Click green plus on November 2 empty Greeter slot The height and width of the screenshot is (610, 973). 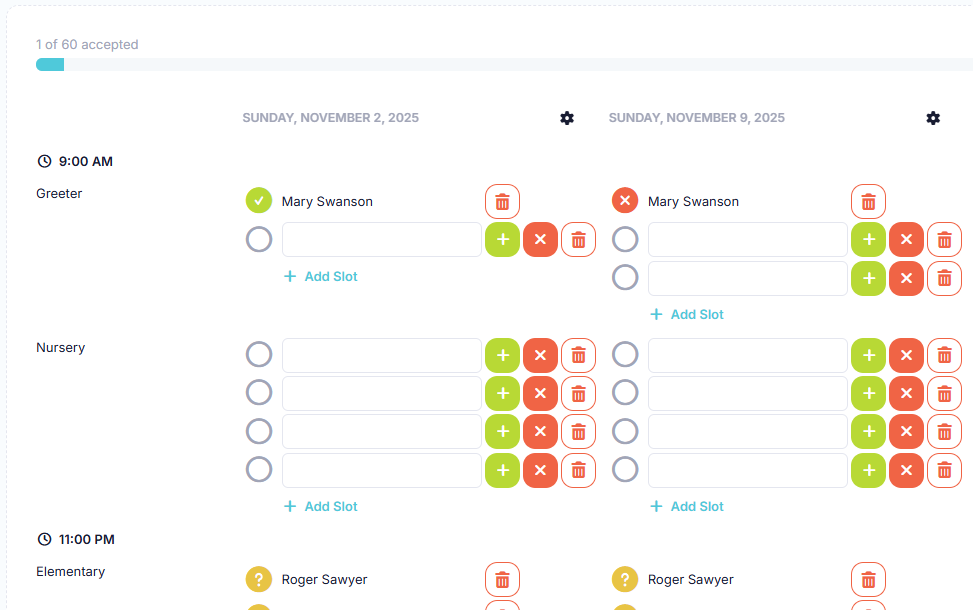coord(502,240)
